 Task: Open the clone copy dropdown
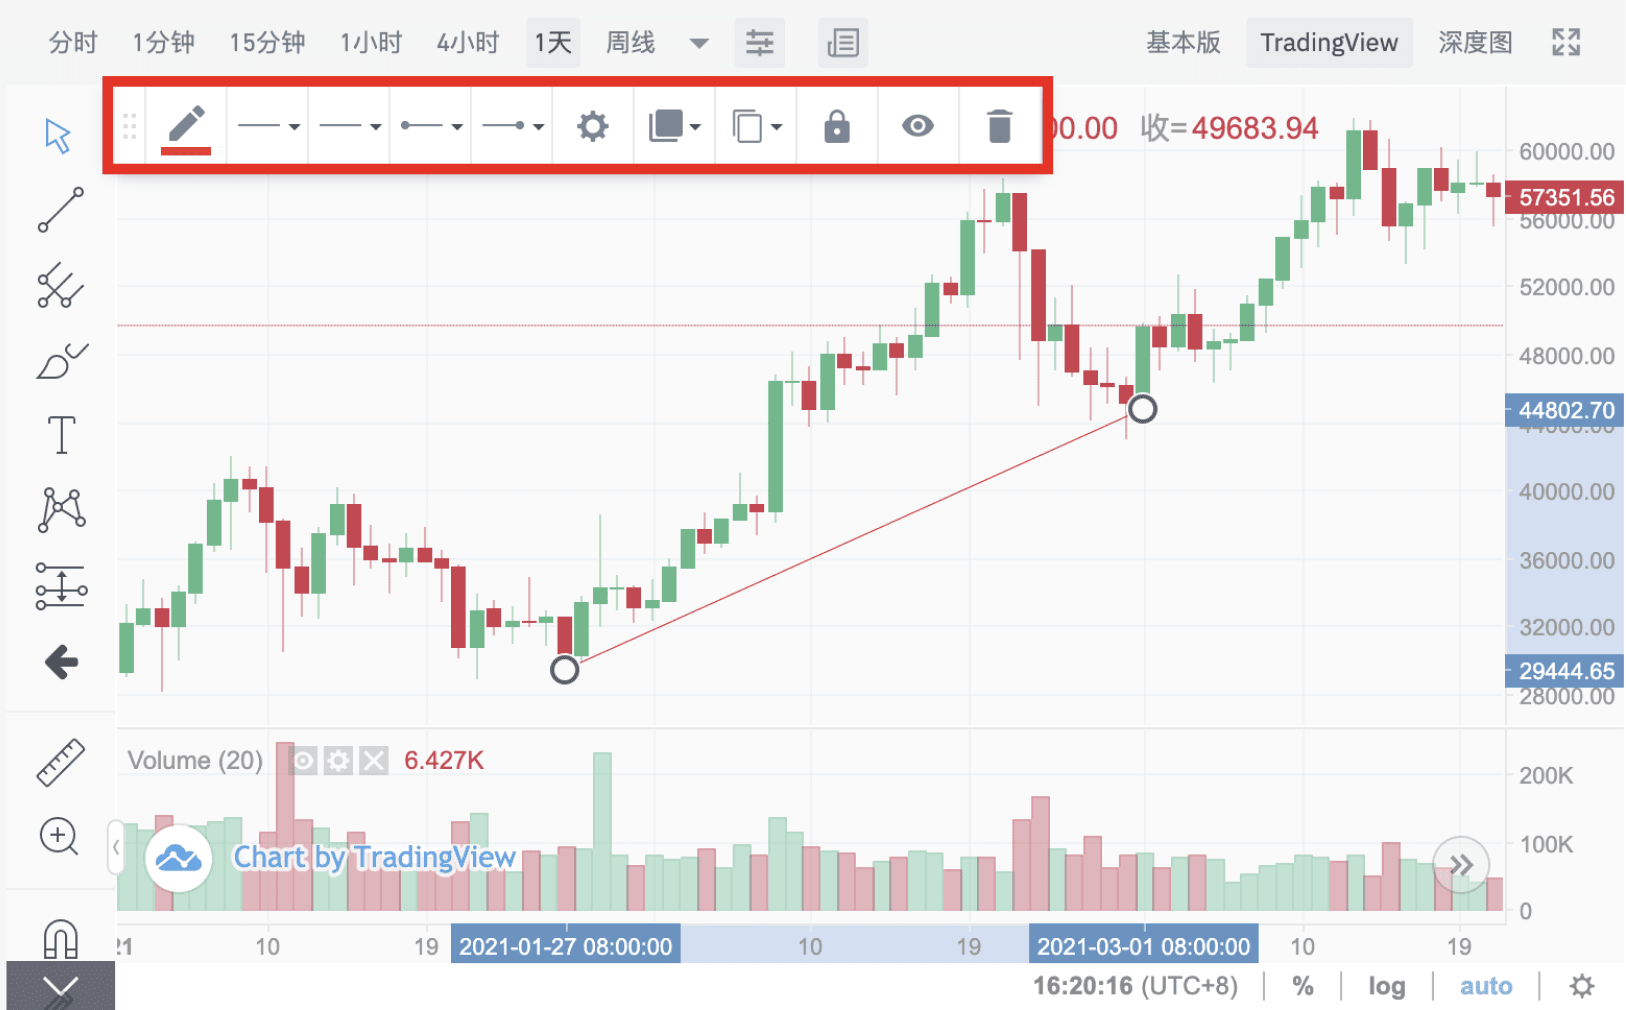point(756,127)
